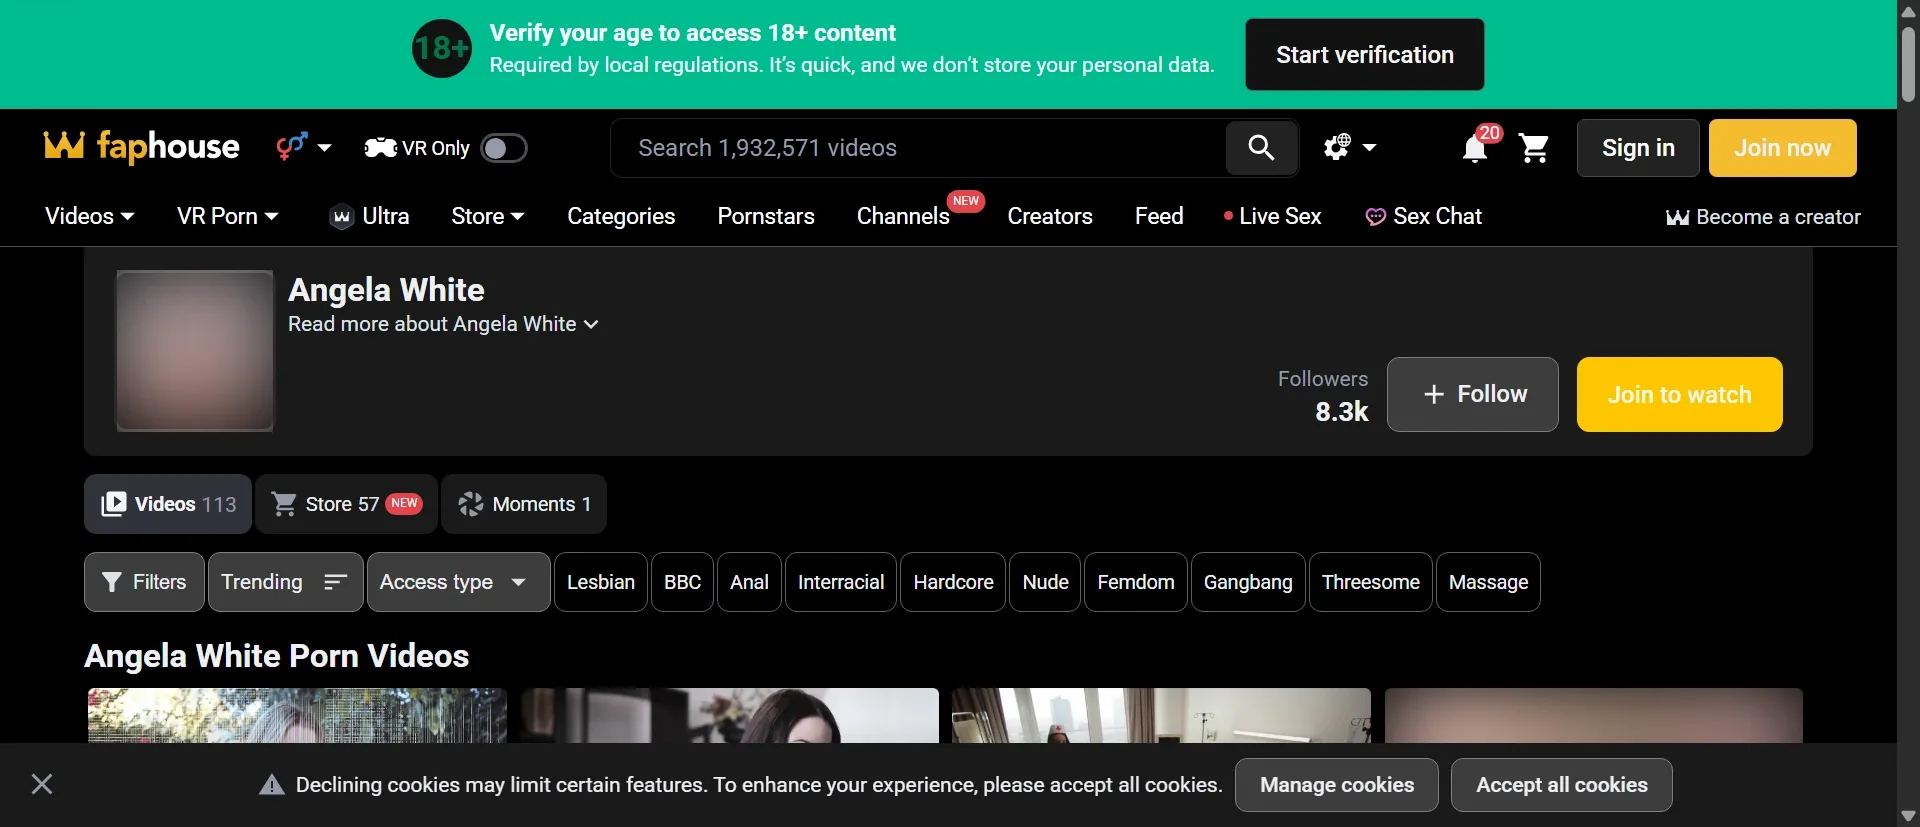Click the 18+ badge icon
The width and height of the screenshot is (1920, 827).
(442, 48)
